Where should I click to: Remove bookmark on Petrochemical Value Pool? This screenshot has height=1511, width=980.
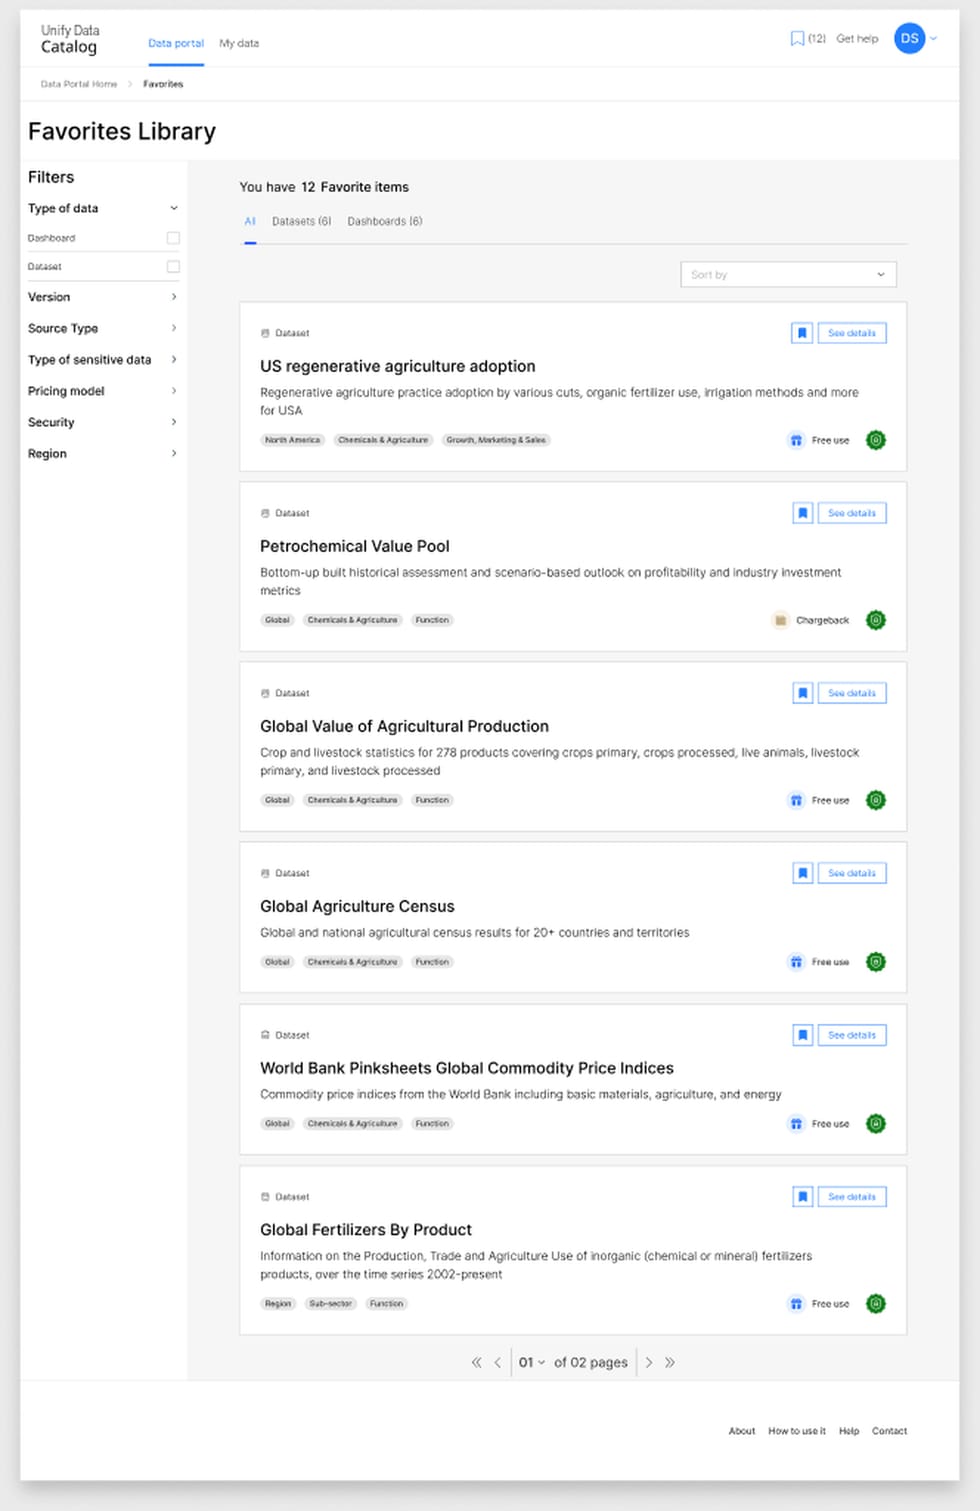(x=802, y=513)
